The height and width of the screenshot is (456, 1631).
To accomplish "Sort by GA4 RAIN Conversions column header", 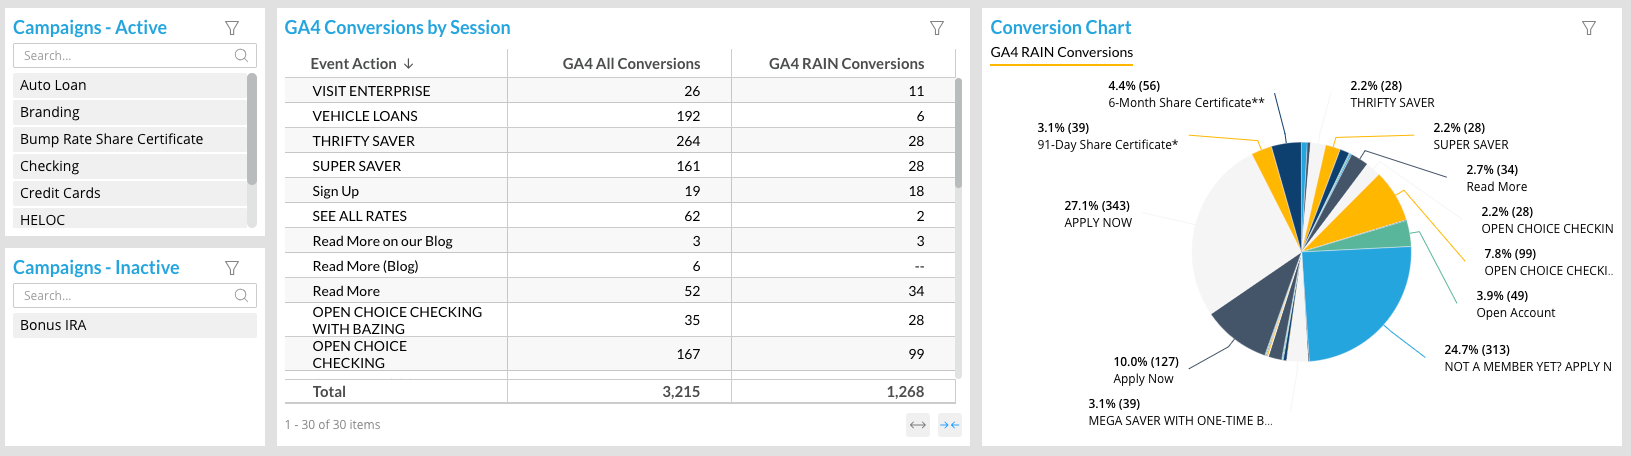I will pos(846,64).
